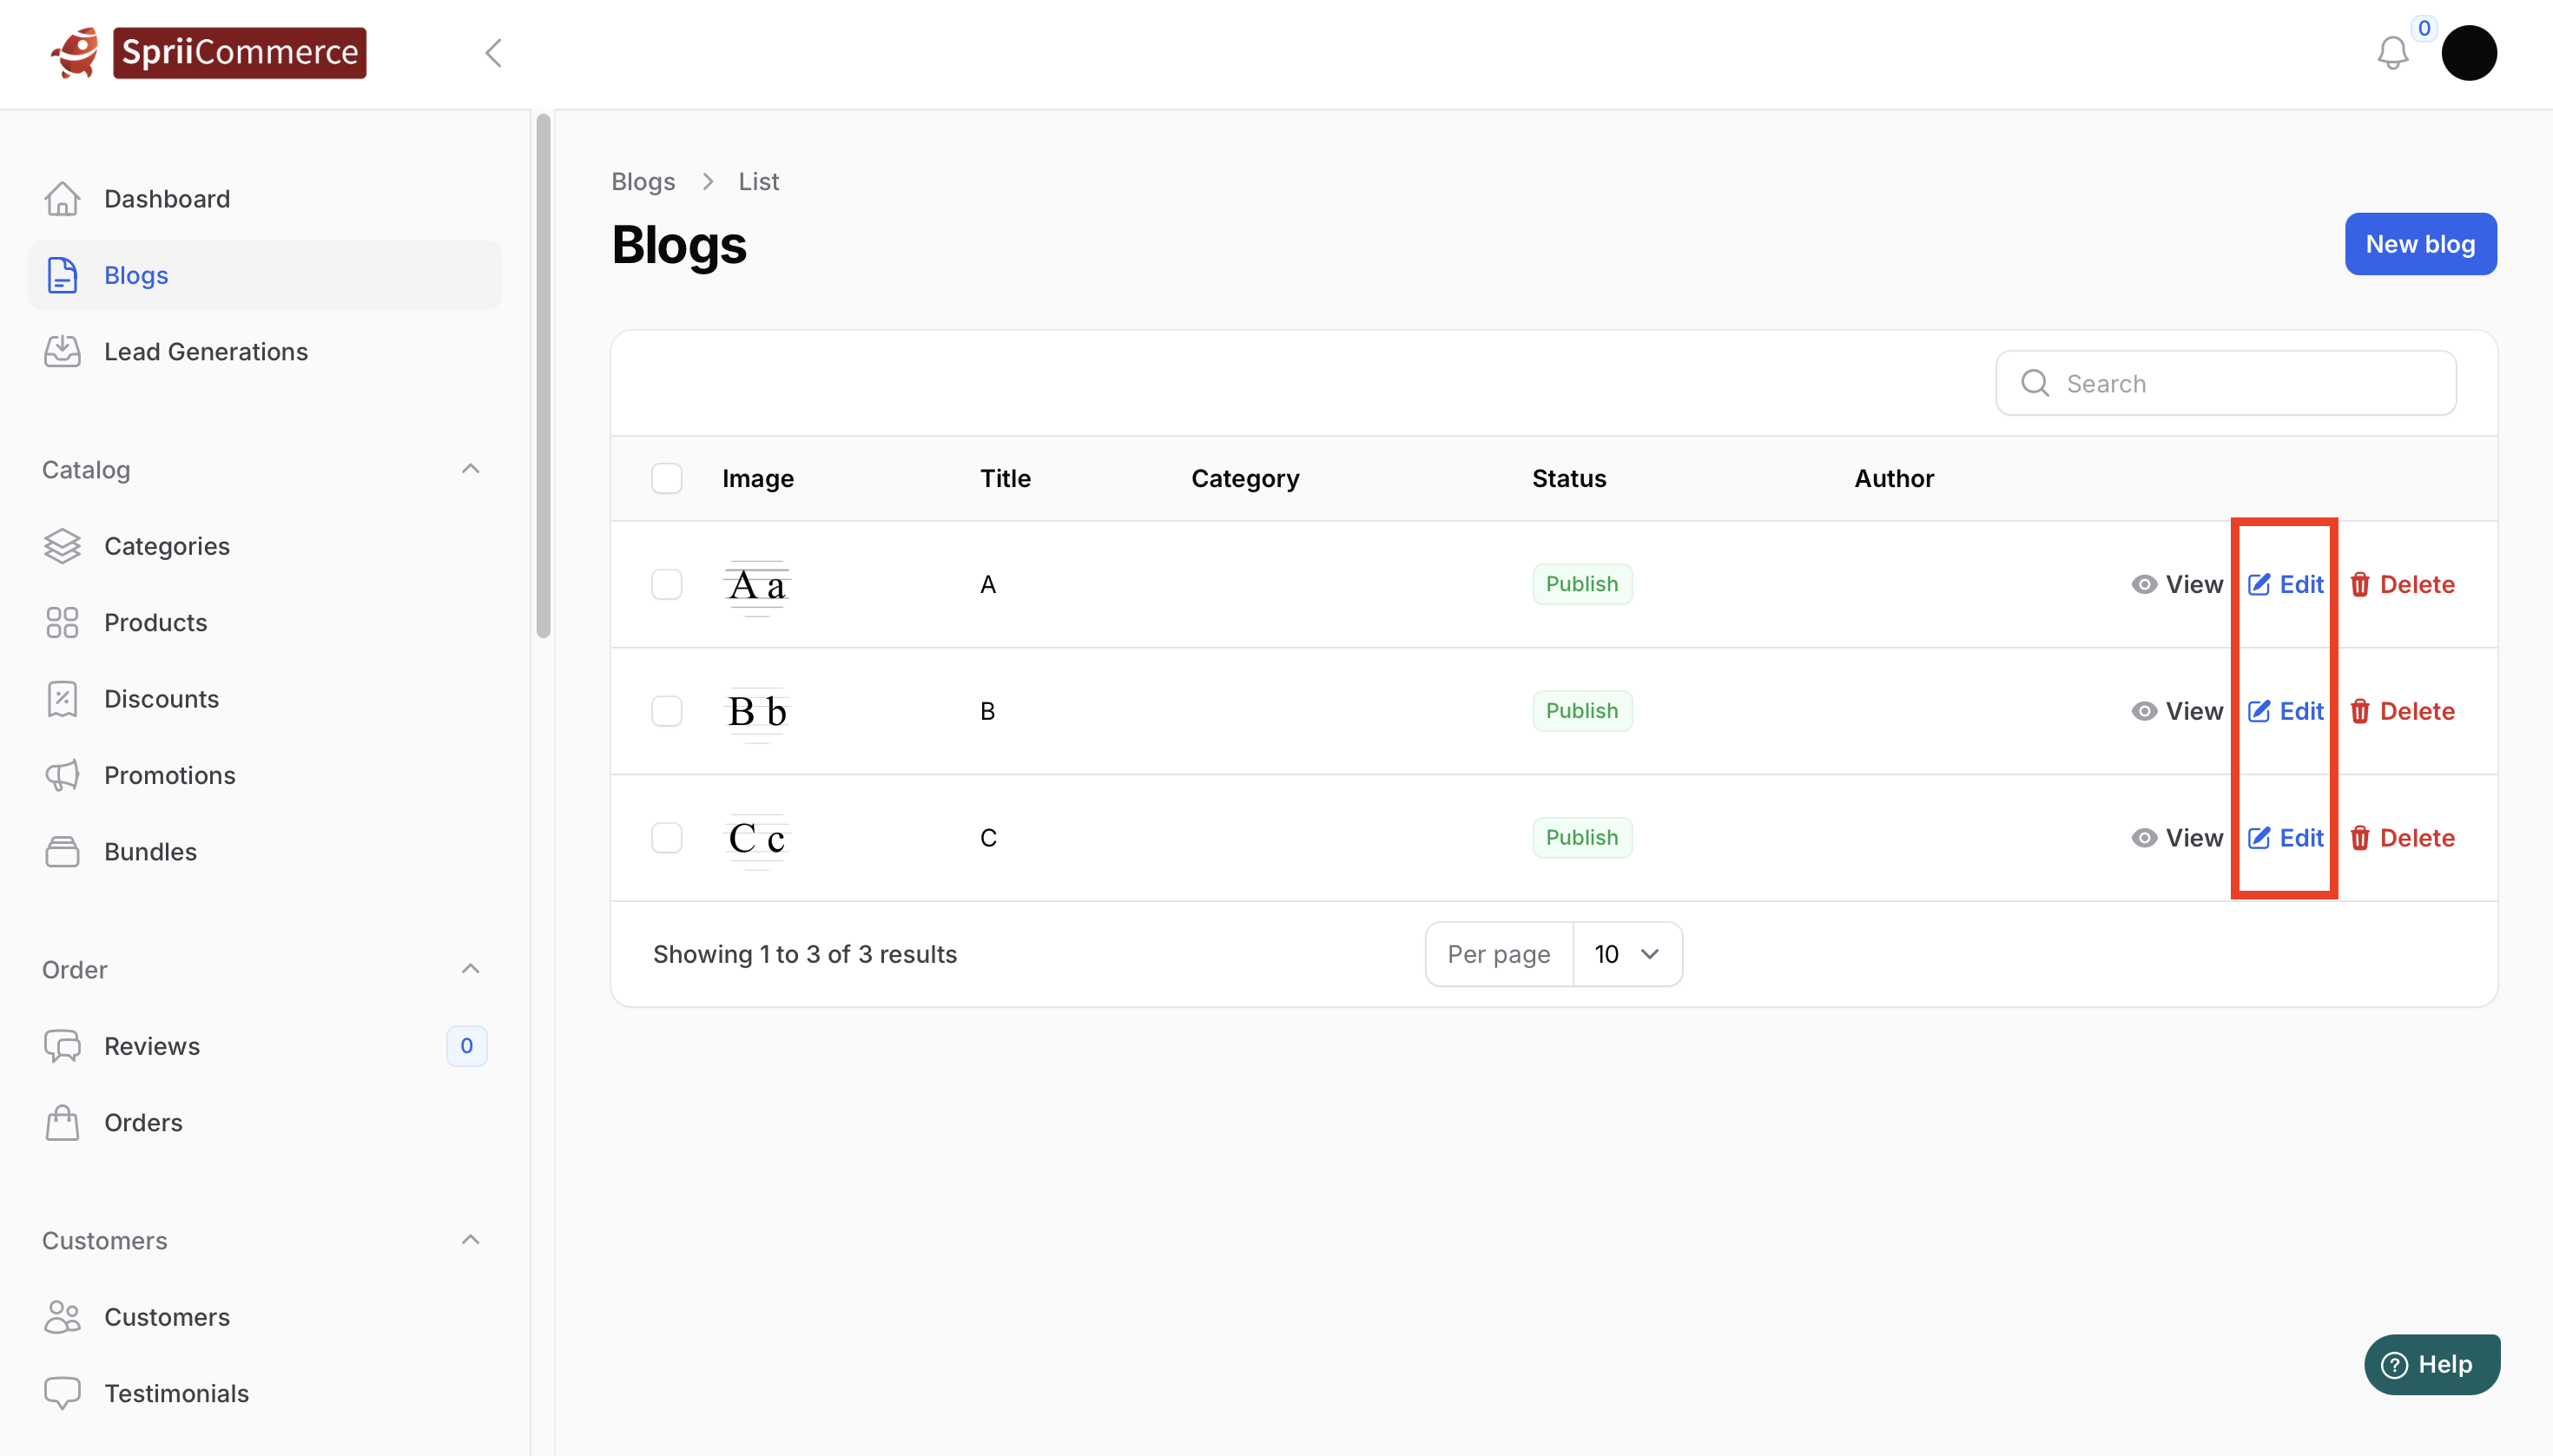
Task: Click the SpriiCommerce rocket logo
Action: pos(76,53)
